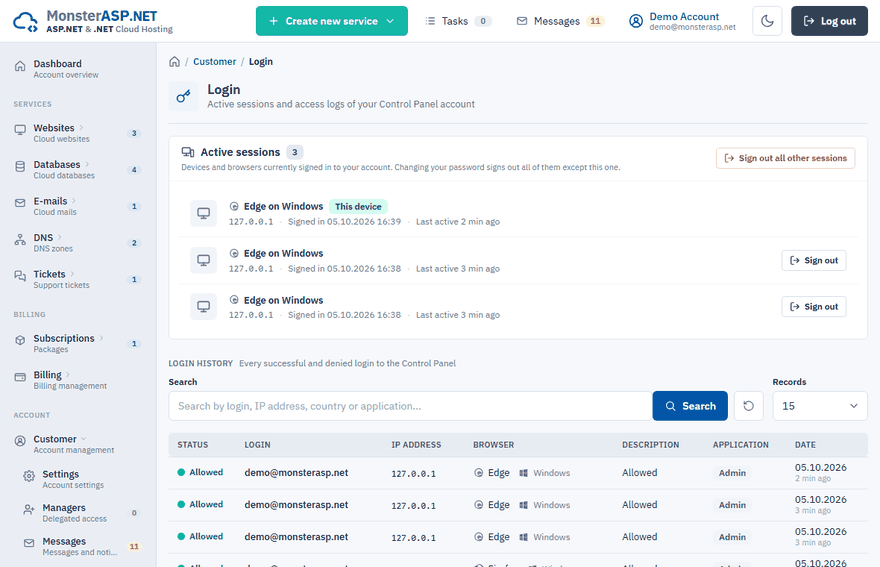Image resolution: width=880 pixels, height=567 pixels.
Task: Click the IP ADDRESS column header
Action: click(416, 445)
